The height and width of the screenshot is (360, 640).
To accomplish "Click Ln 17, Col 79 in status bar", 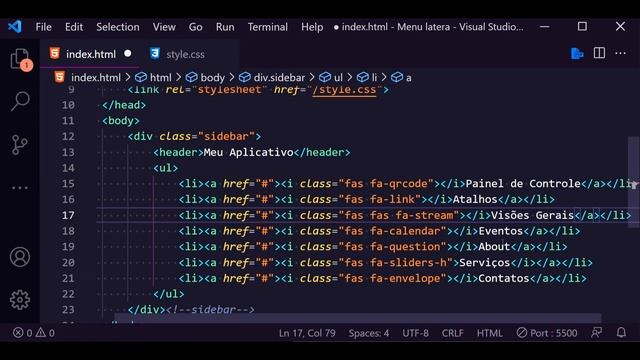I will 307,333.
